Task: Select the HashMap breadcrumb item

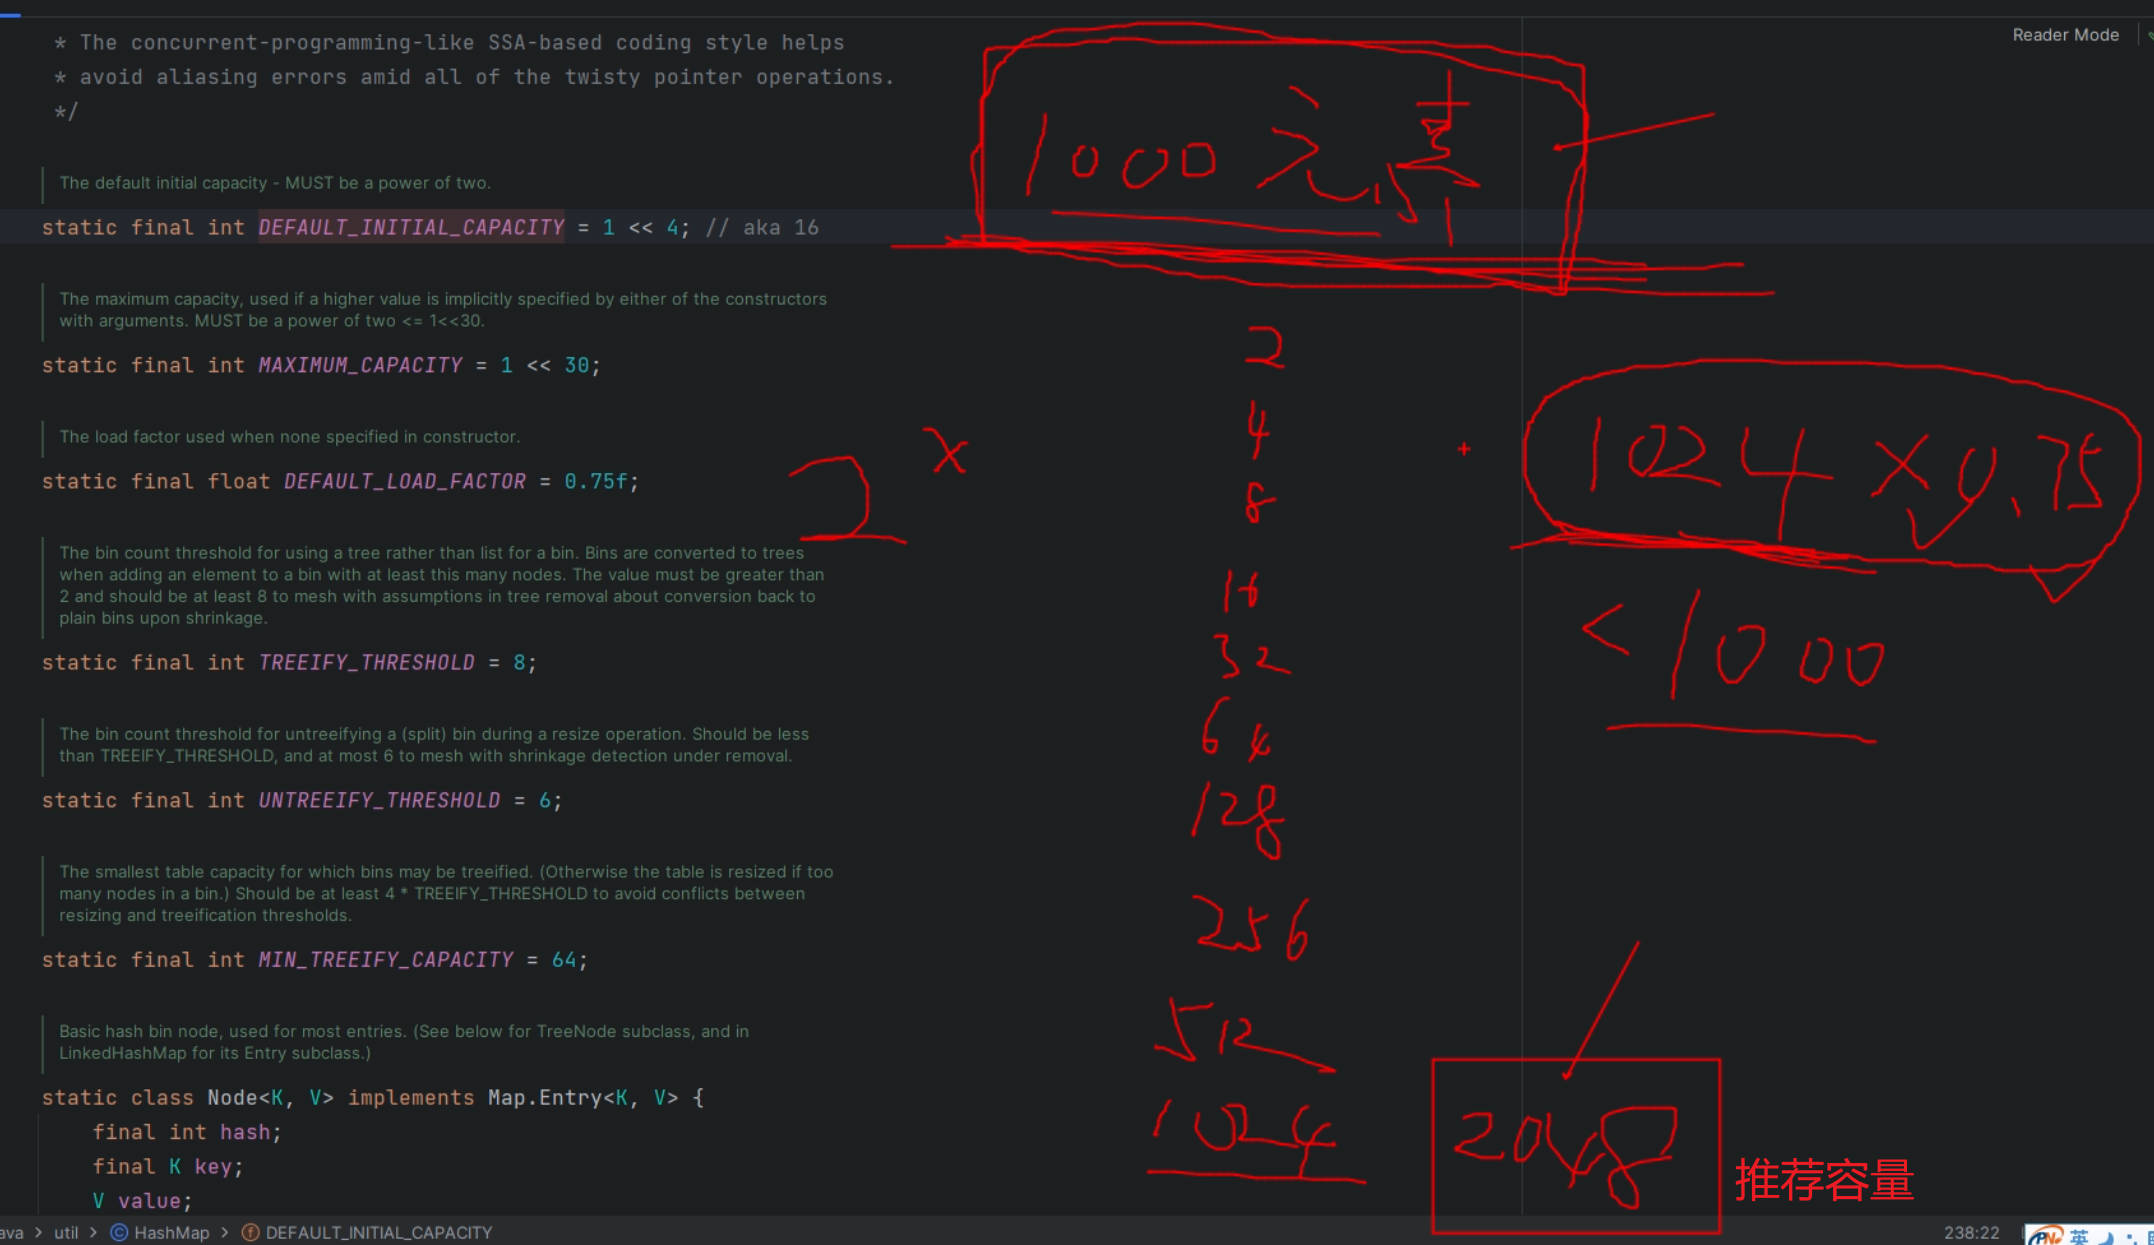Action: pos(171,1232)
